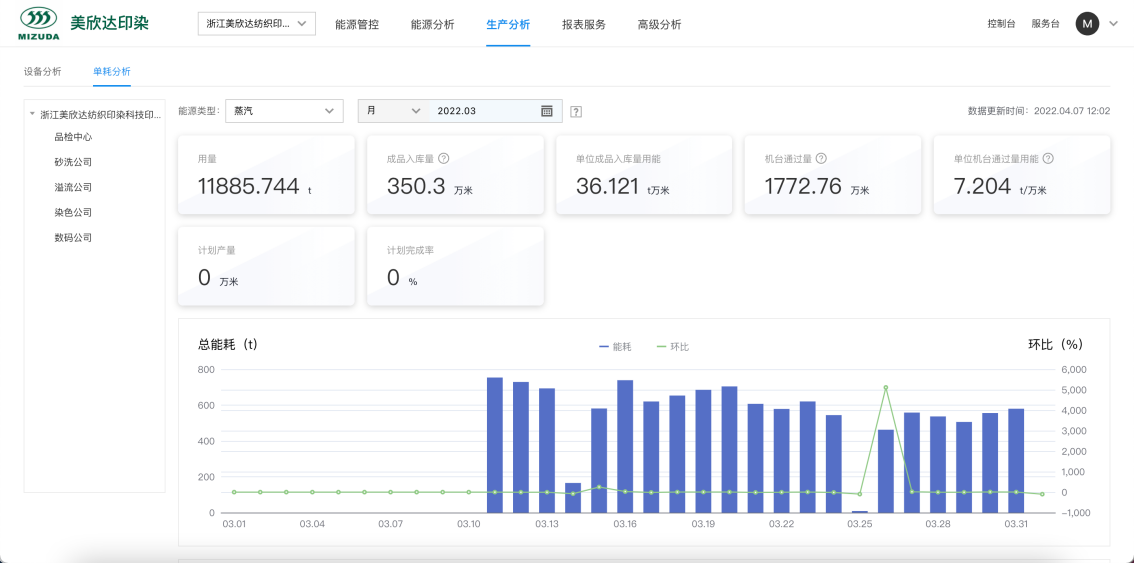
Task: Click help icon next to date picker
Action: point(576,112)
